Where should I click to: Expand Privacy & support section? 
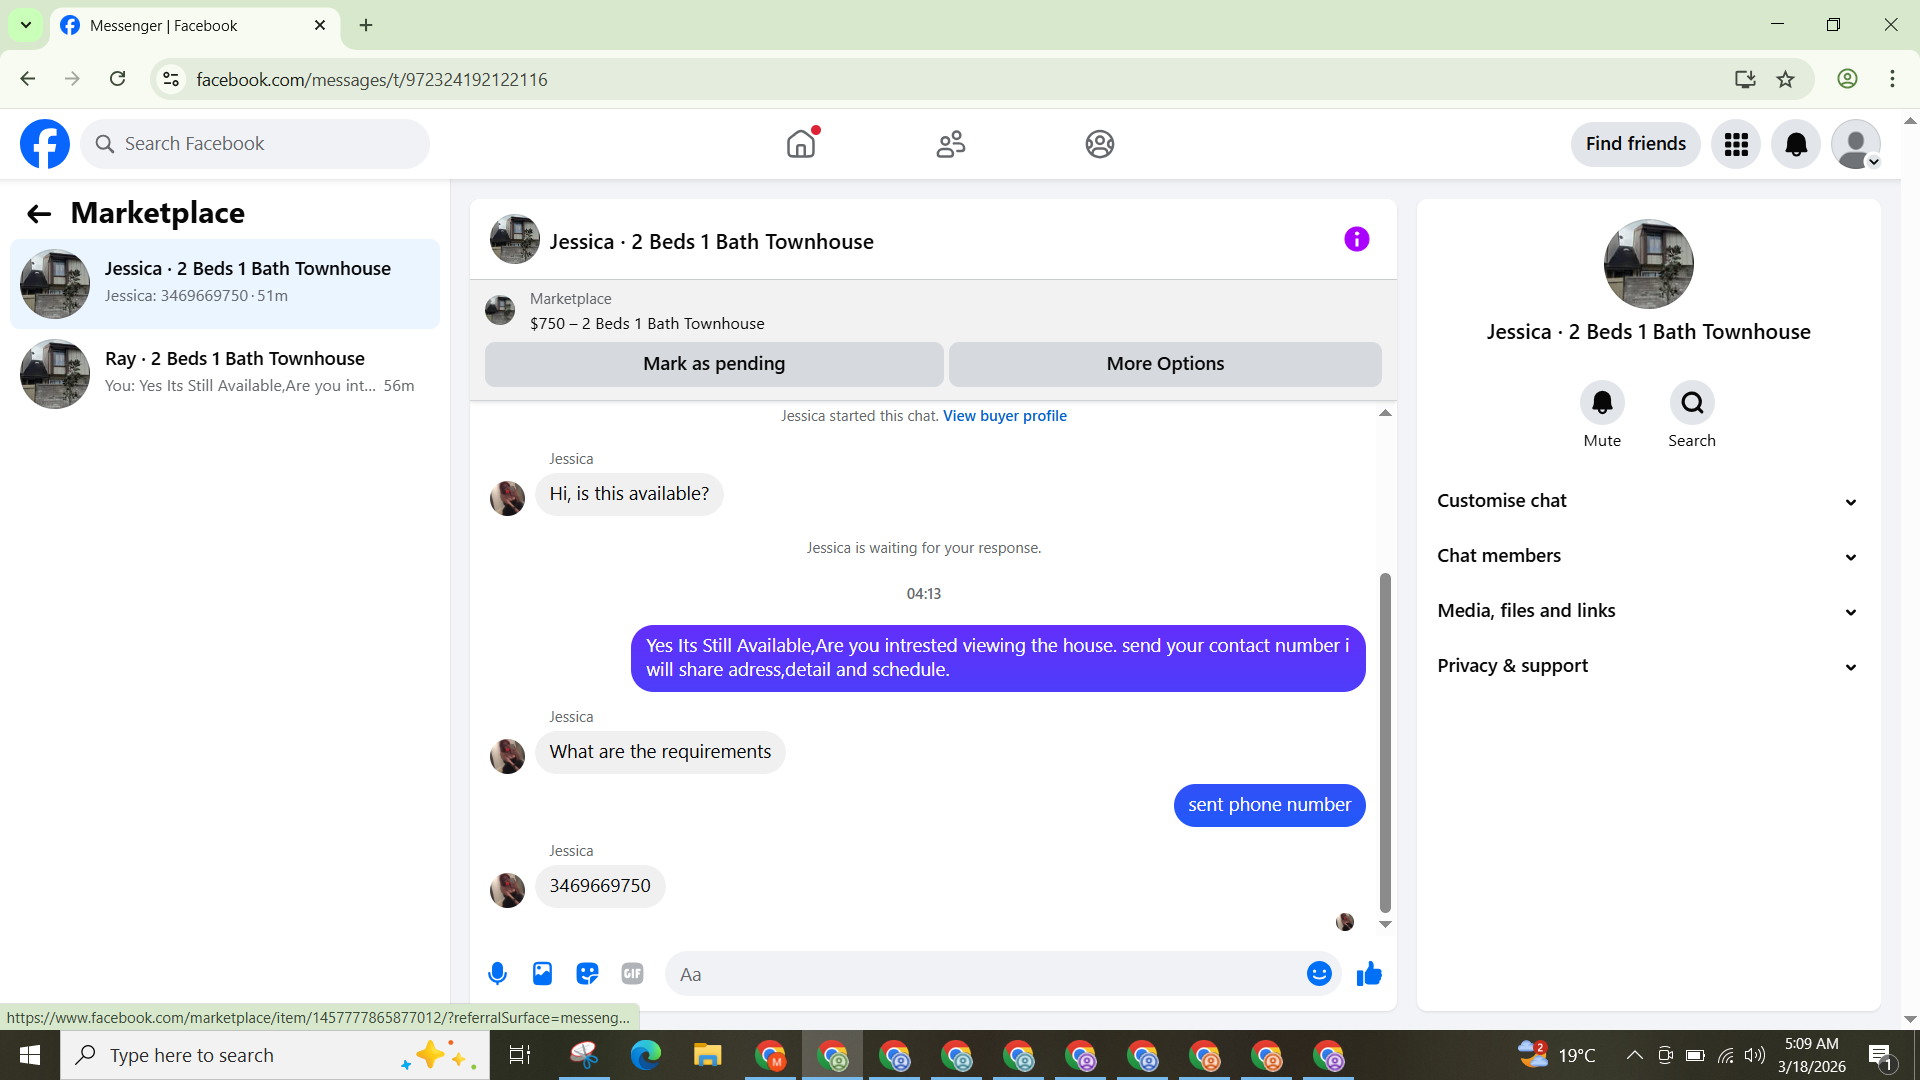(1648, 666)
